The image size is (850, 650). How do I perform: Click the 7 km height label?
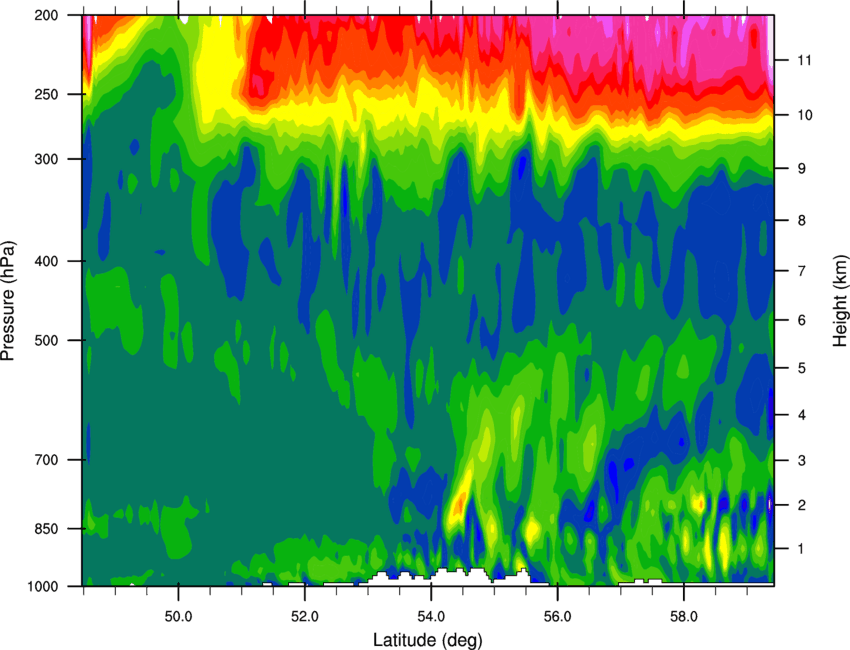[x=802, y=271]
